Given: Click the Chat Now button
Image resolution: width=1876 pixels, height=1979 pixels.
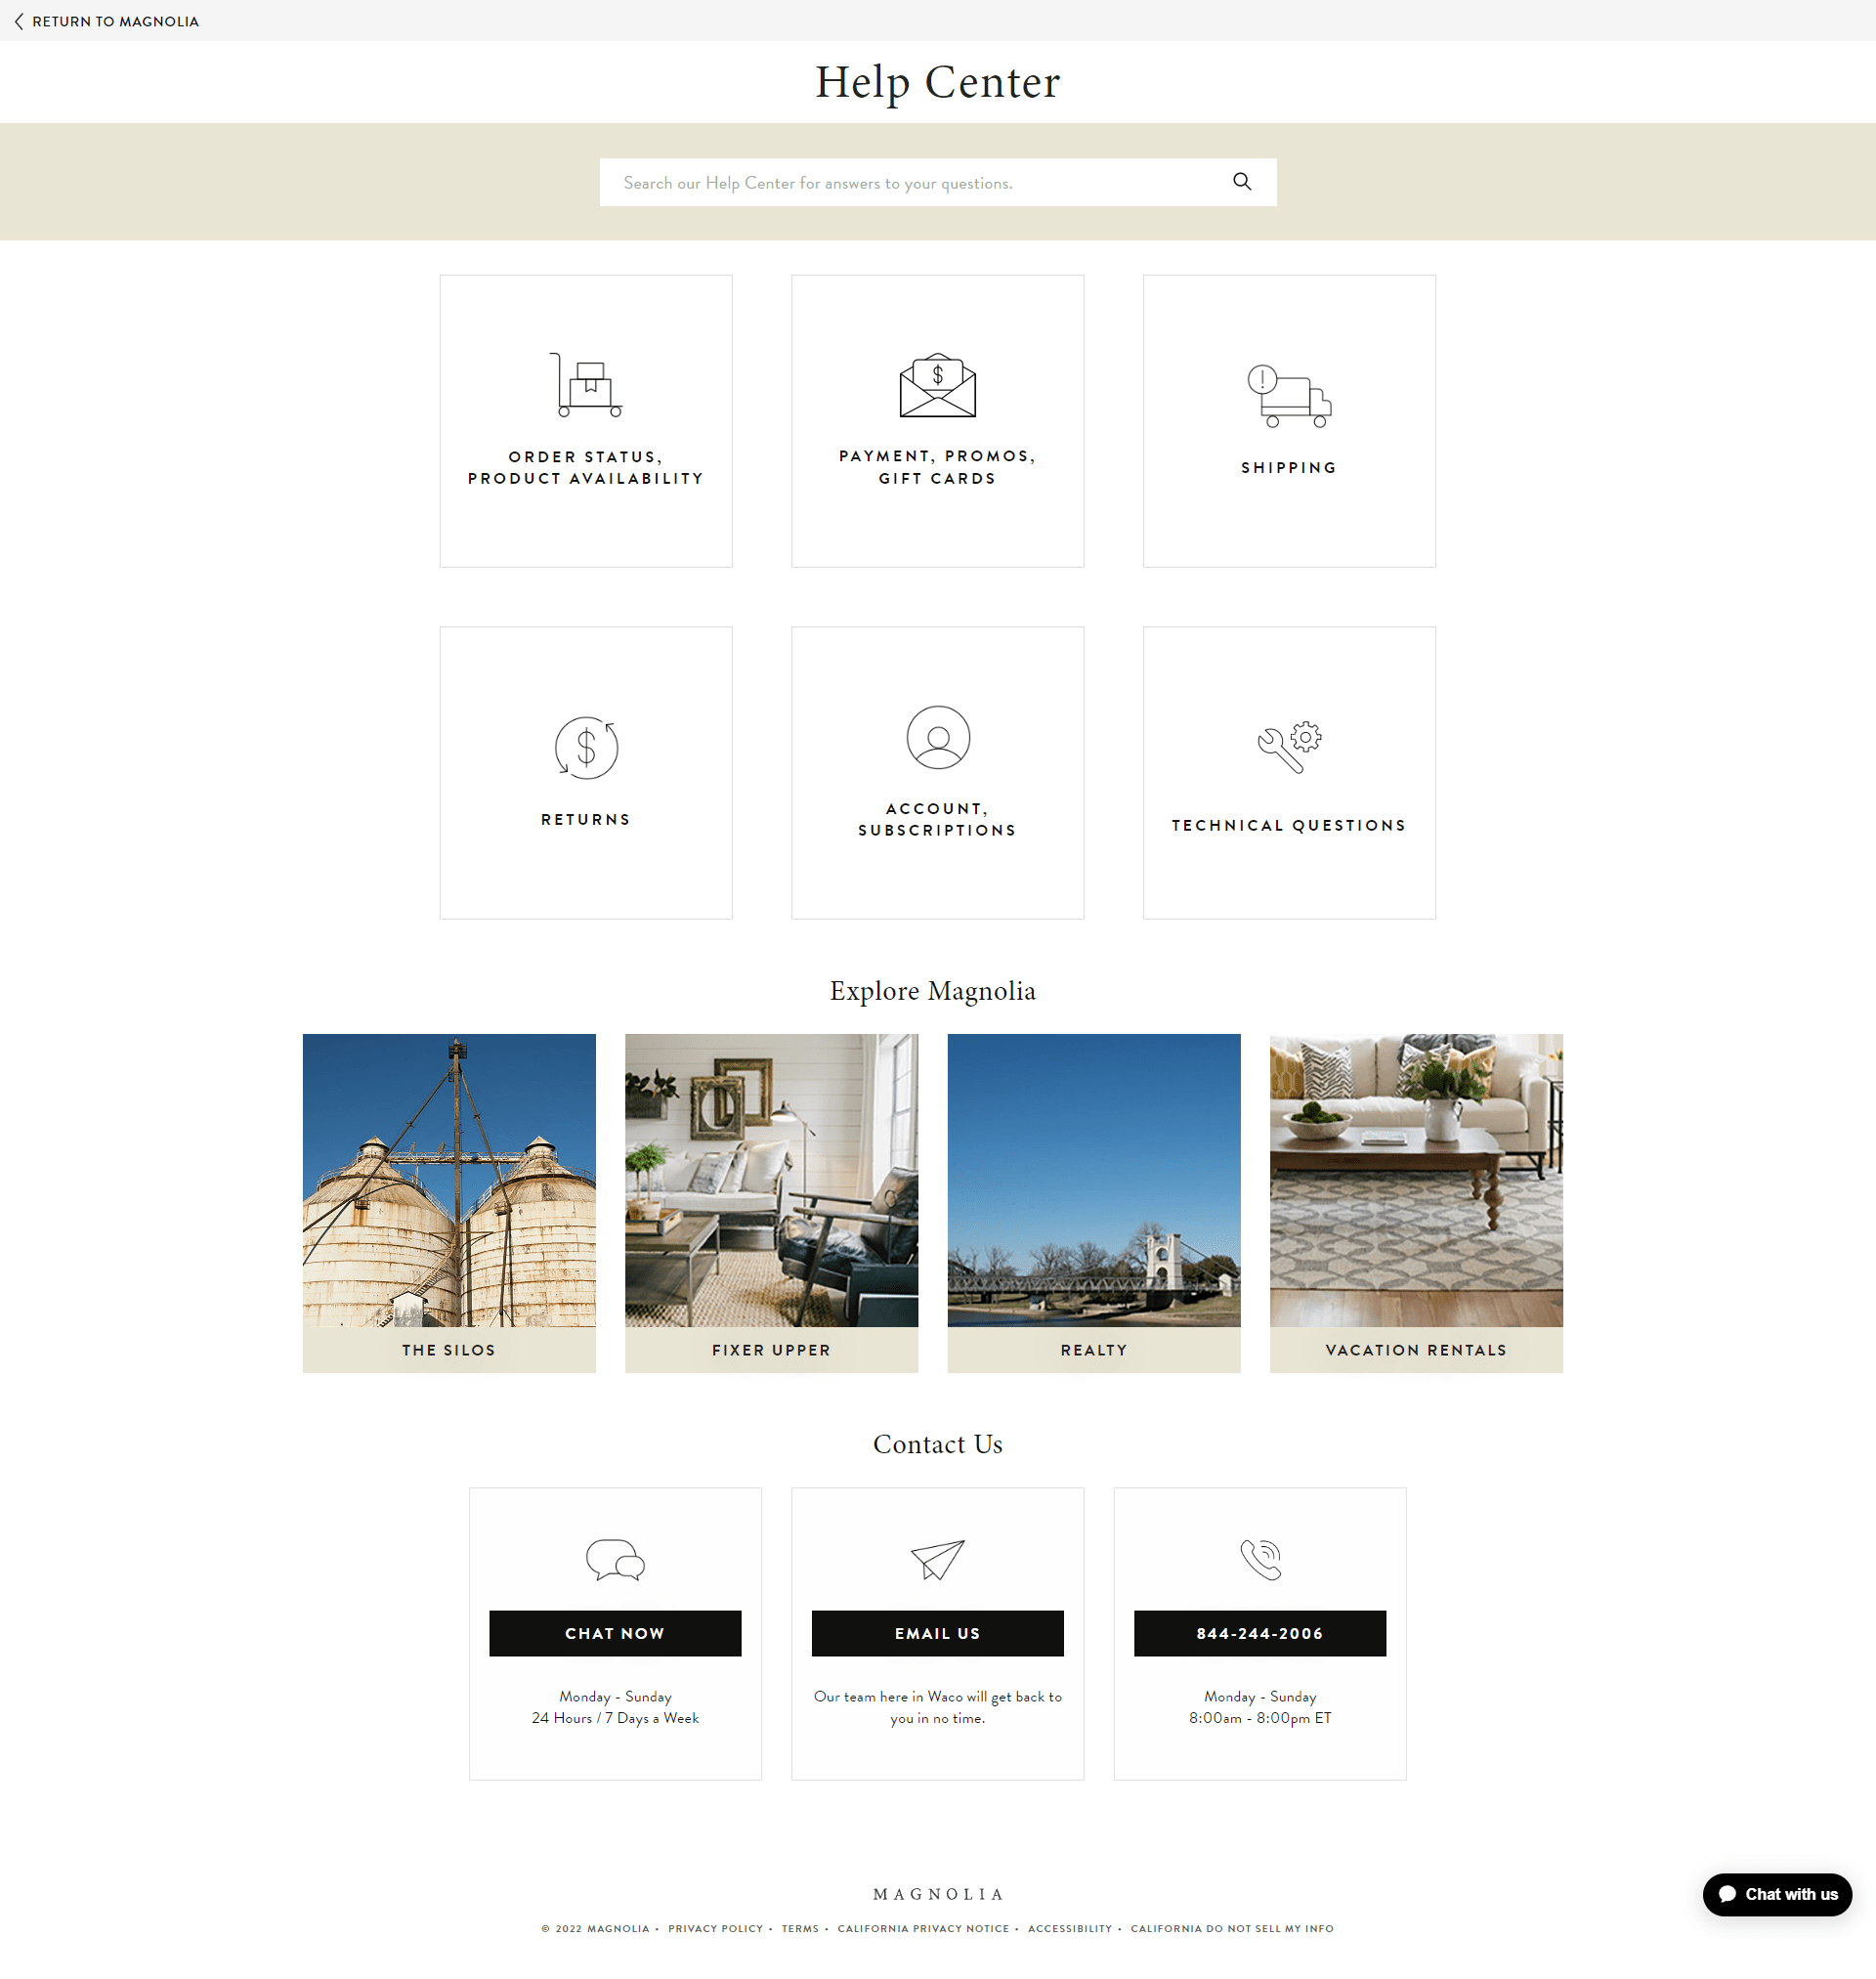Looking at the screenshot, I should pyautogui.click(x=614, y=1633).
